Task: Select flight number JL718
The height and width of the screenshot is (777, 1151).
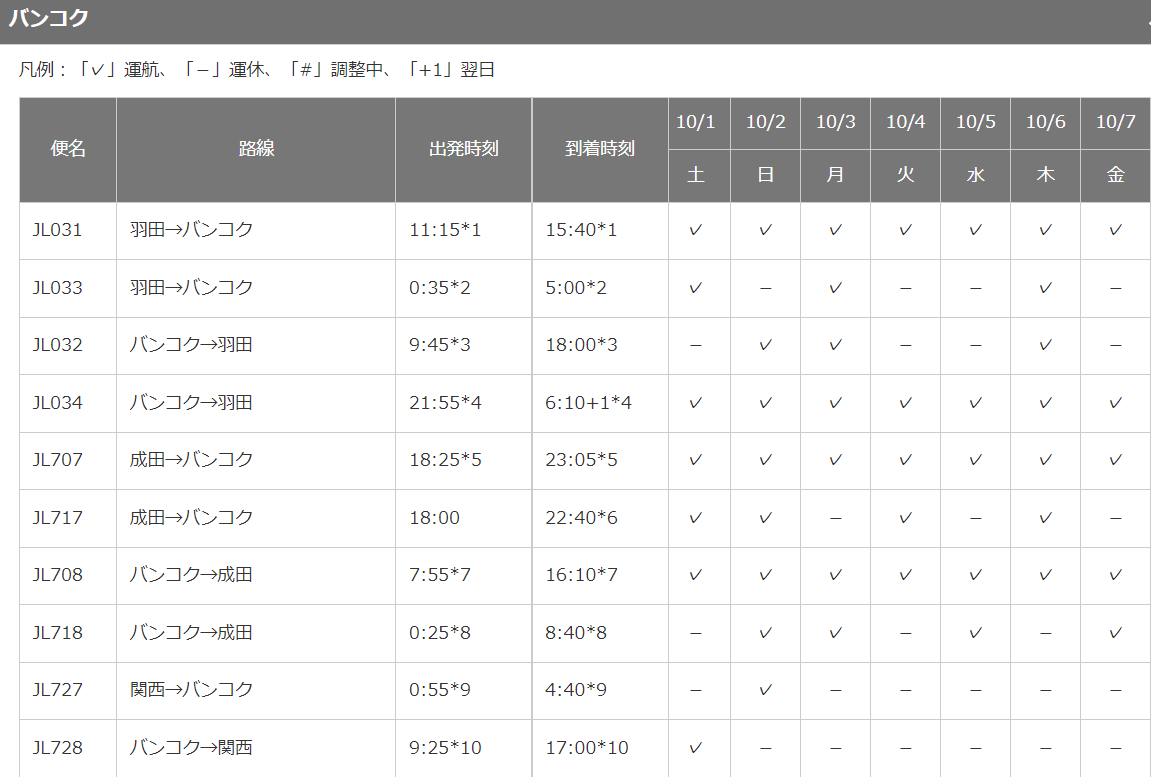Action: [x=57, y=632]
